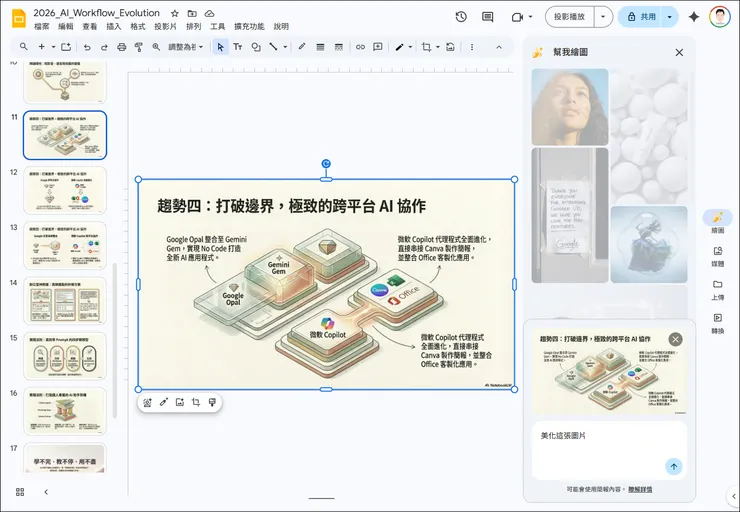This screenshot has width=740, height=512.
Task: Collapse the filmstrip with left chevron
Action: tap(46, 492)
